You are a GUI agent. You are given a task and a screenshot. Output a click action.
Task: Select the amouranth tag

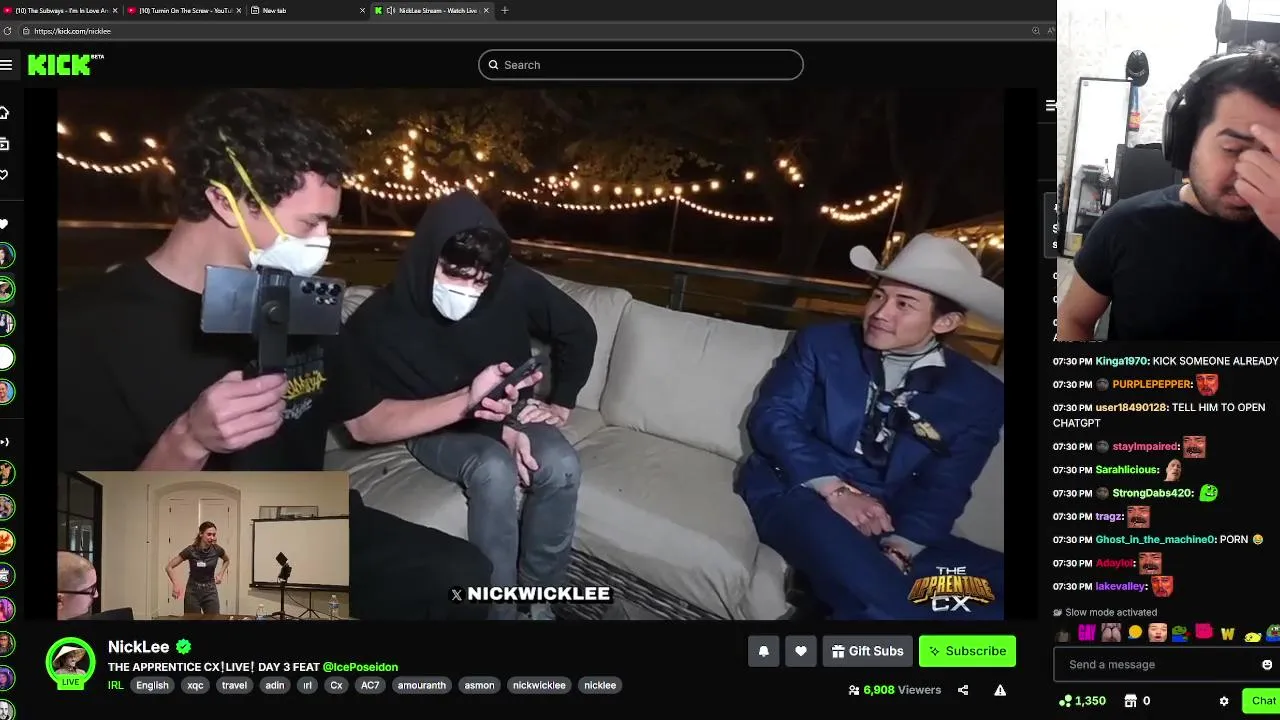421,685
